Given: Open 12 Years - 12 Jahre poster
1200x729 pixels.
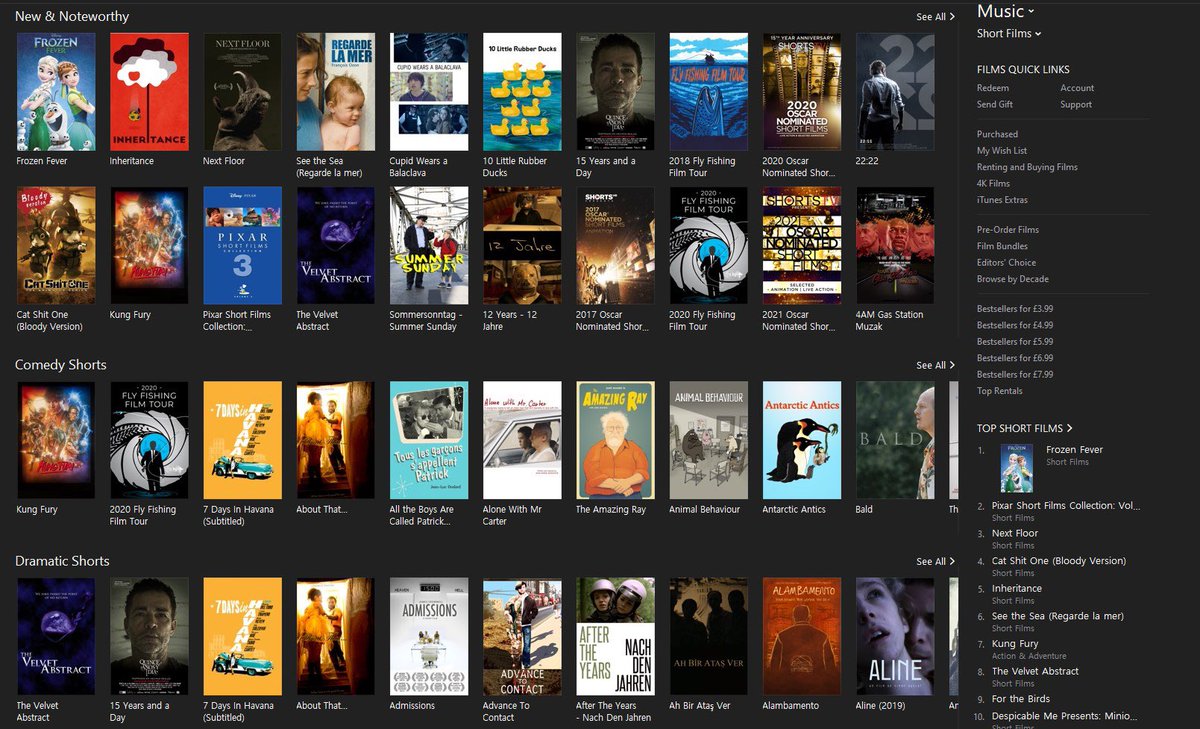Looking at the screenshot, I should point(522,245).
